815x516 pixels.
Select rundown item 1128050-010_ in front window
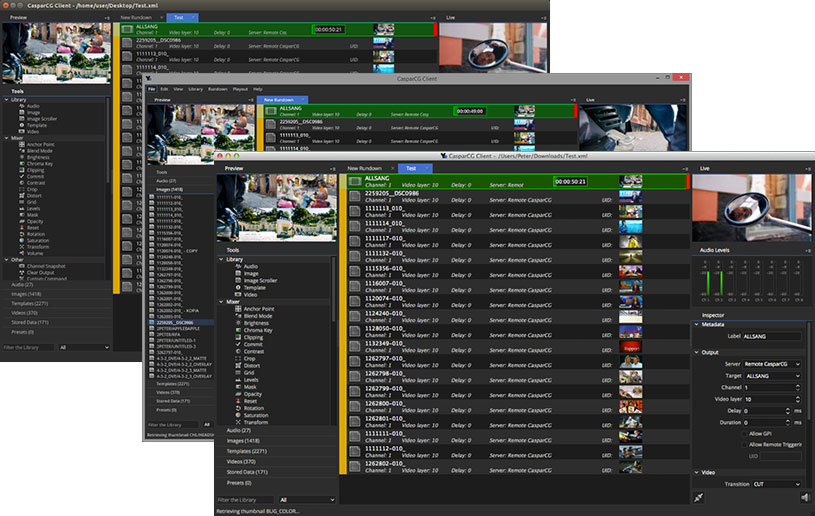click(517, 332)
